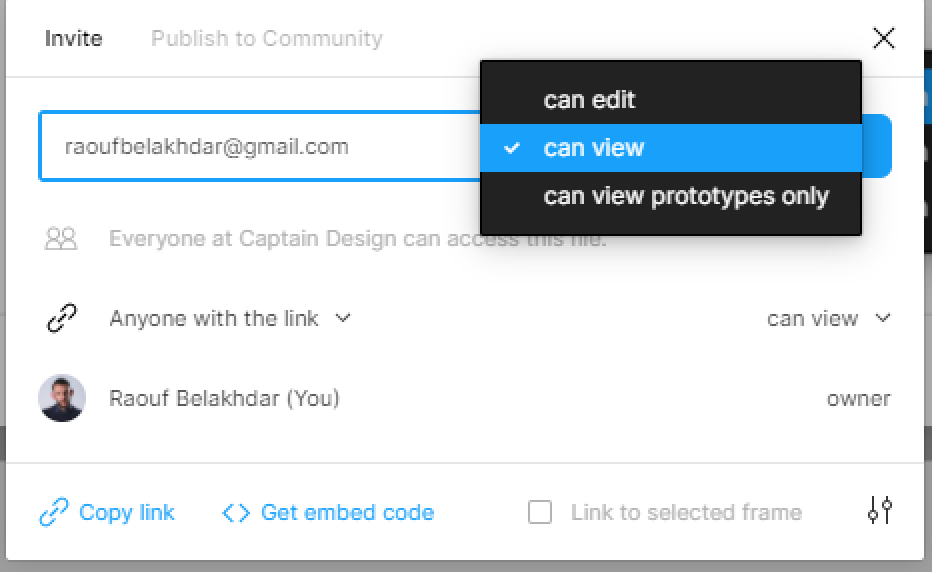
Task: Click the checkmark next to can view
Action: [x=512, y=148]
